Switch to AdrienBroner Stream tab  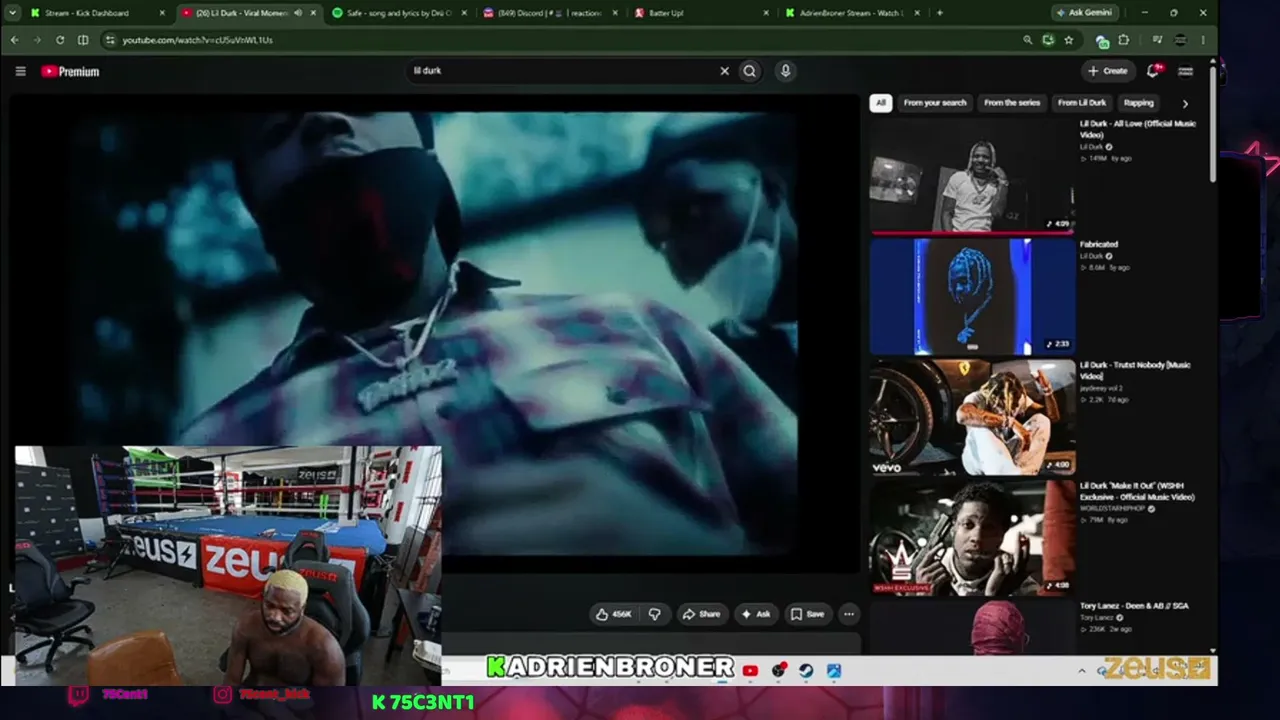coord(853,13)
